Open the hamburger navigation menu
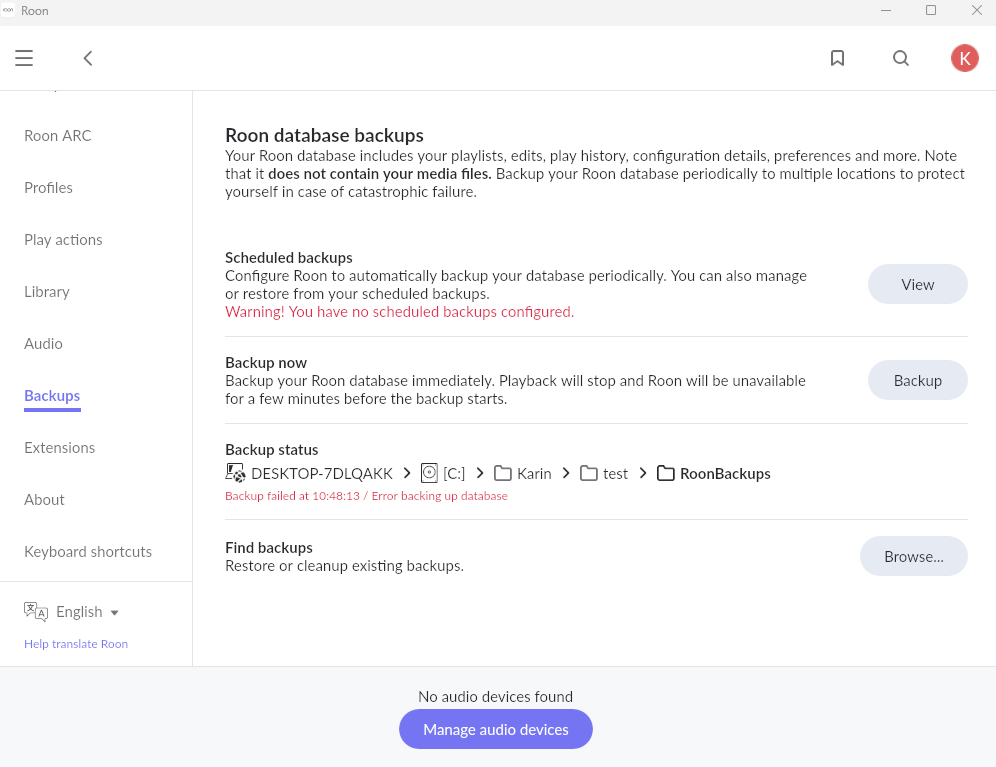The height and width of the screenshot is (767, 996). (24, 58)
